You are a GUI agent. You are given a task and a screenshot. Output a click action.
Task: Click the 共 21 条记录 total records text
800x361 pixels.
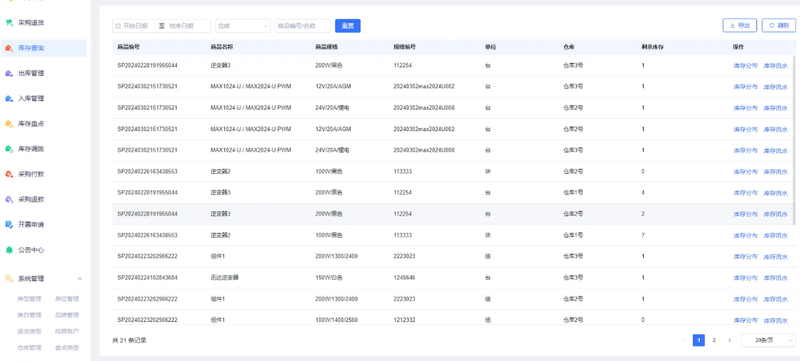pos(129,340)
